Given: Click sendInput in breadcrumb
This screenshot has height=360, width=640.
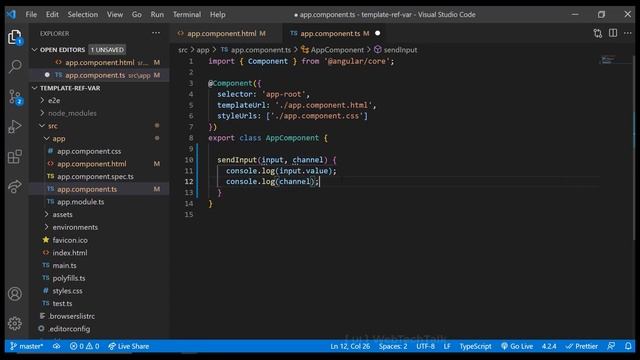Looking at the screenshot, I should click(396, 50).
